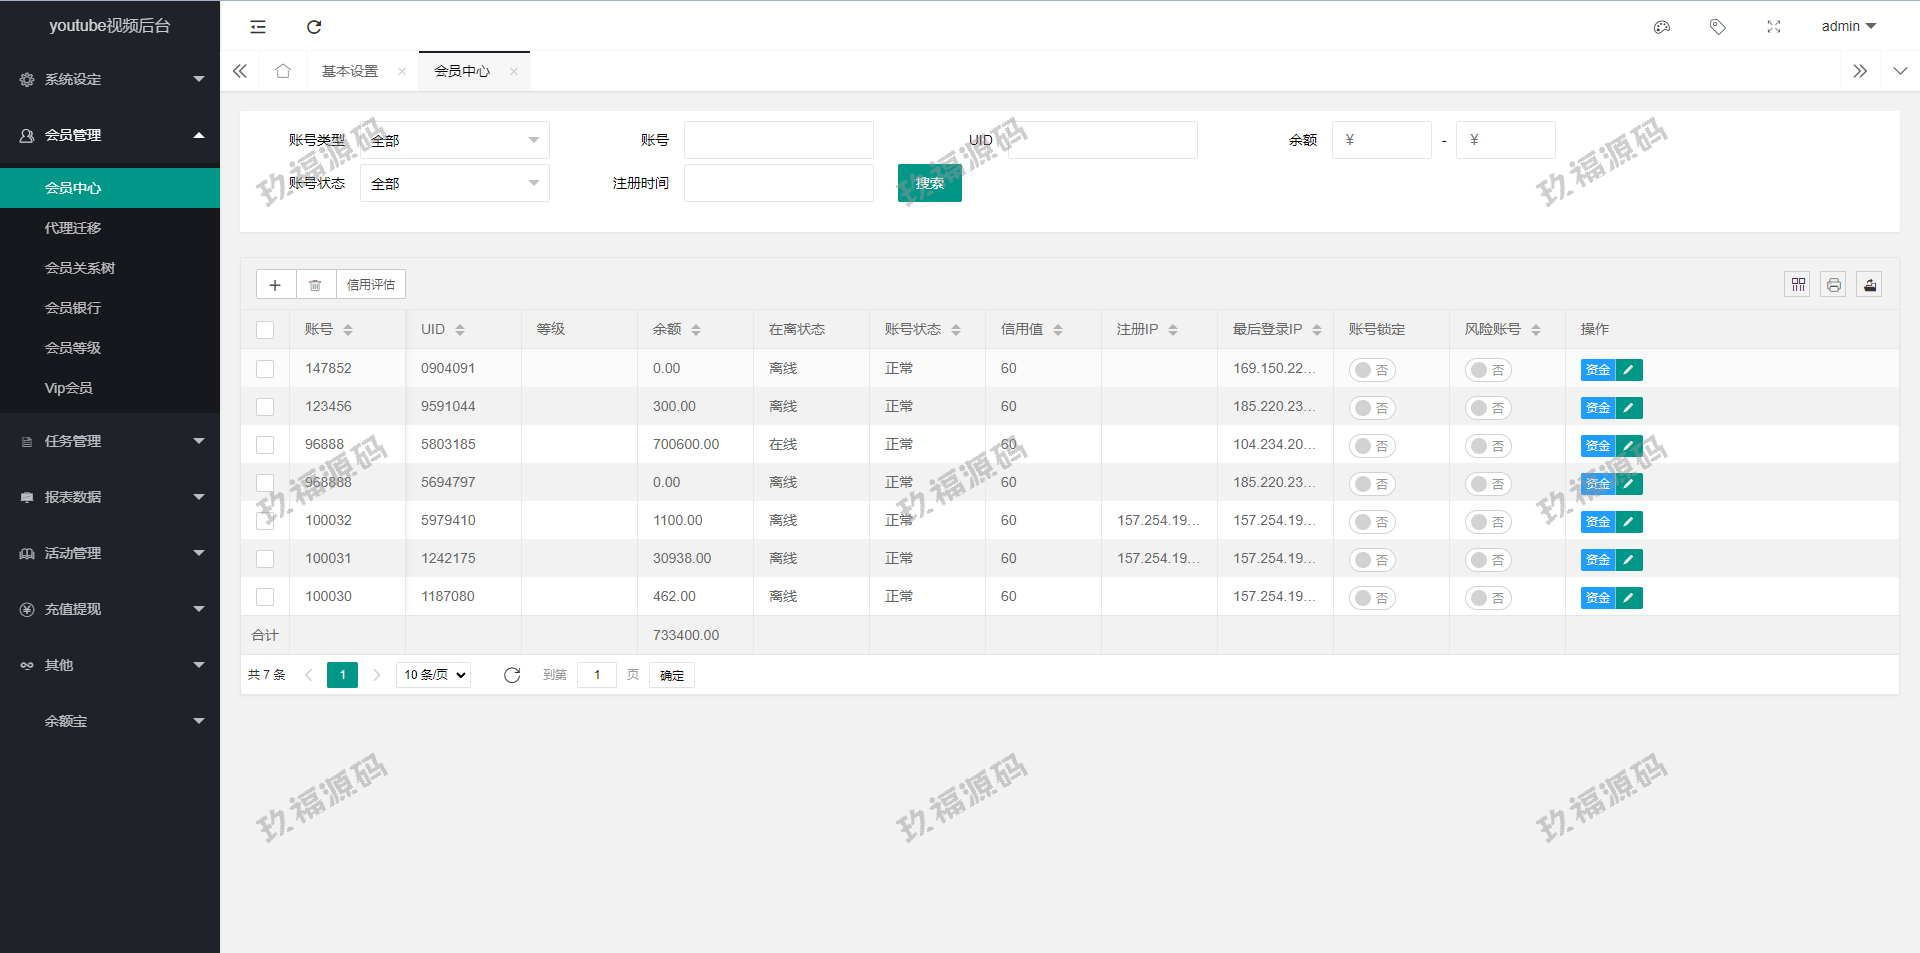Open the theme palette icon
Viewport: 1920px width, 953px height.
tap(1661, 27)
